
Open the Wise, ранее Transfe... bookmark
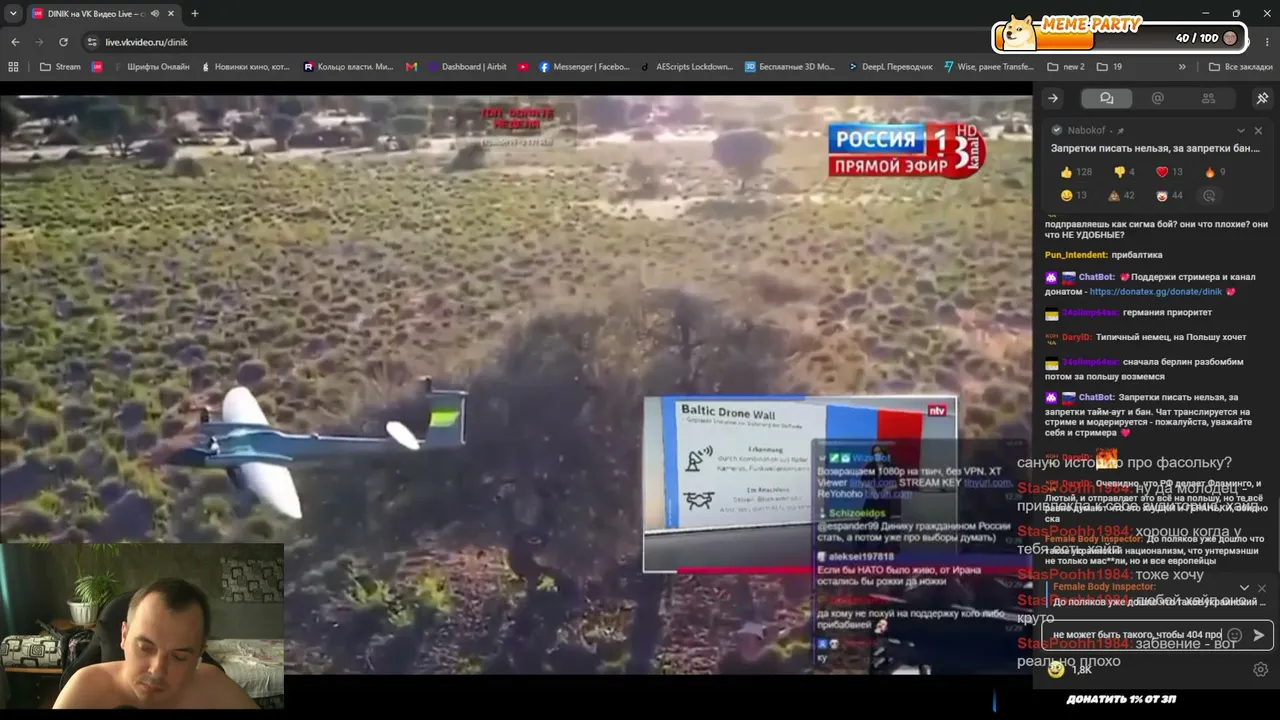[989, 67]
